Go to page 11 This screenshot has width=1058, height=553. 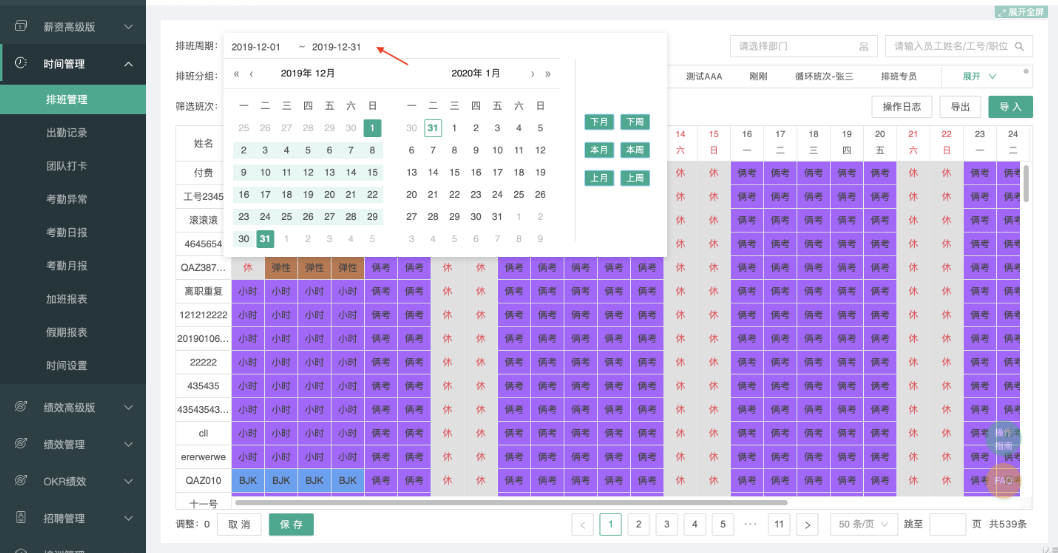[x=779, y=524]
